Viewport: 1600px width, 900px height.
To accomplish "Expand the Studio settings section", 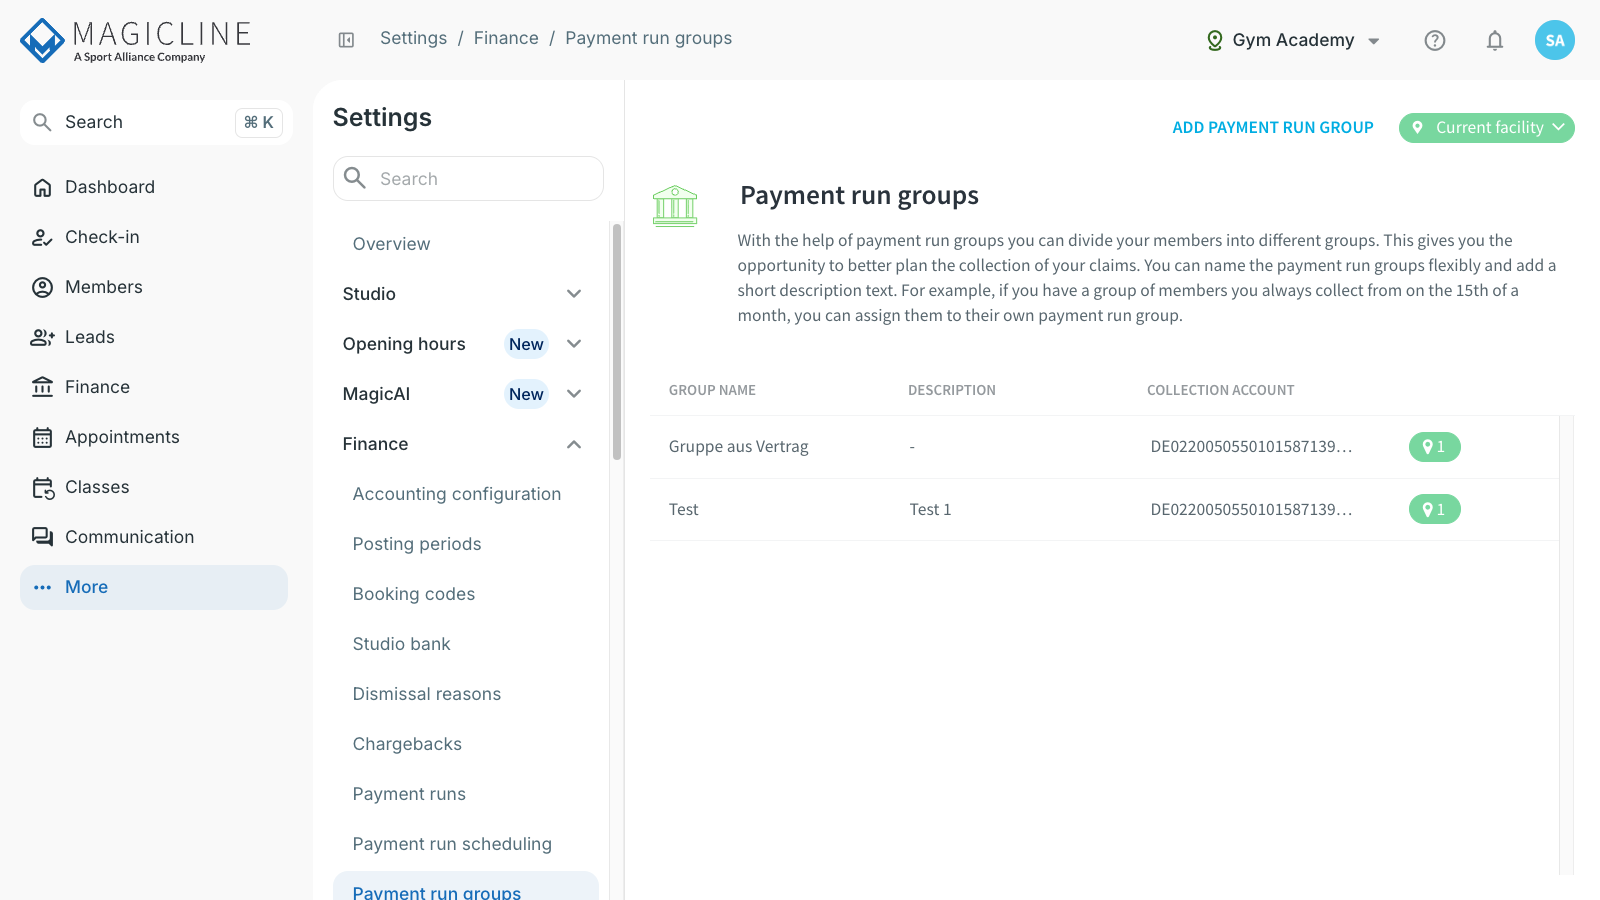I will 462,294.
